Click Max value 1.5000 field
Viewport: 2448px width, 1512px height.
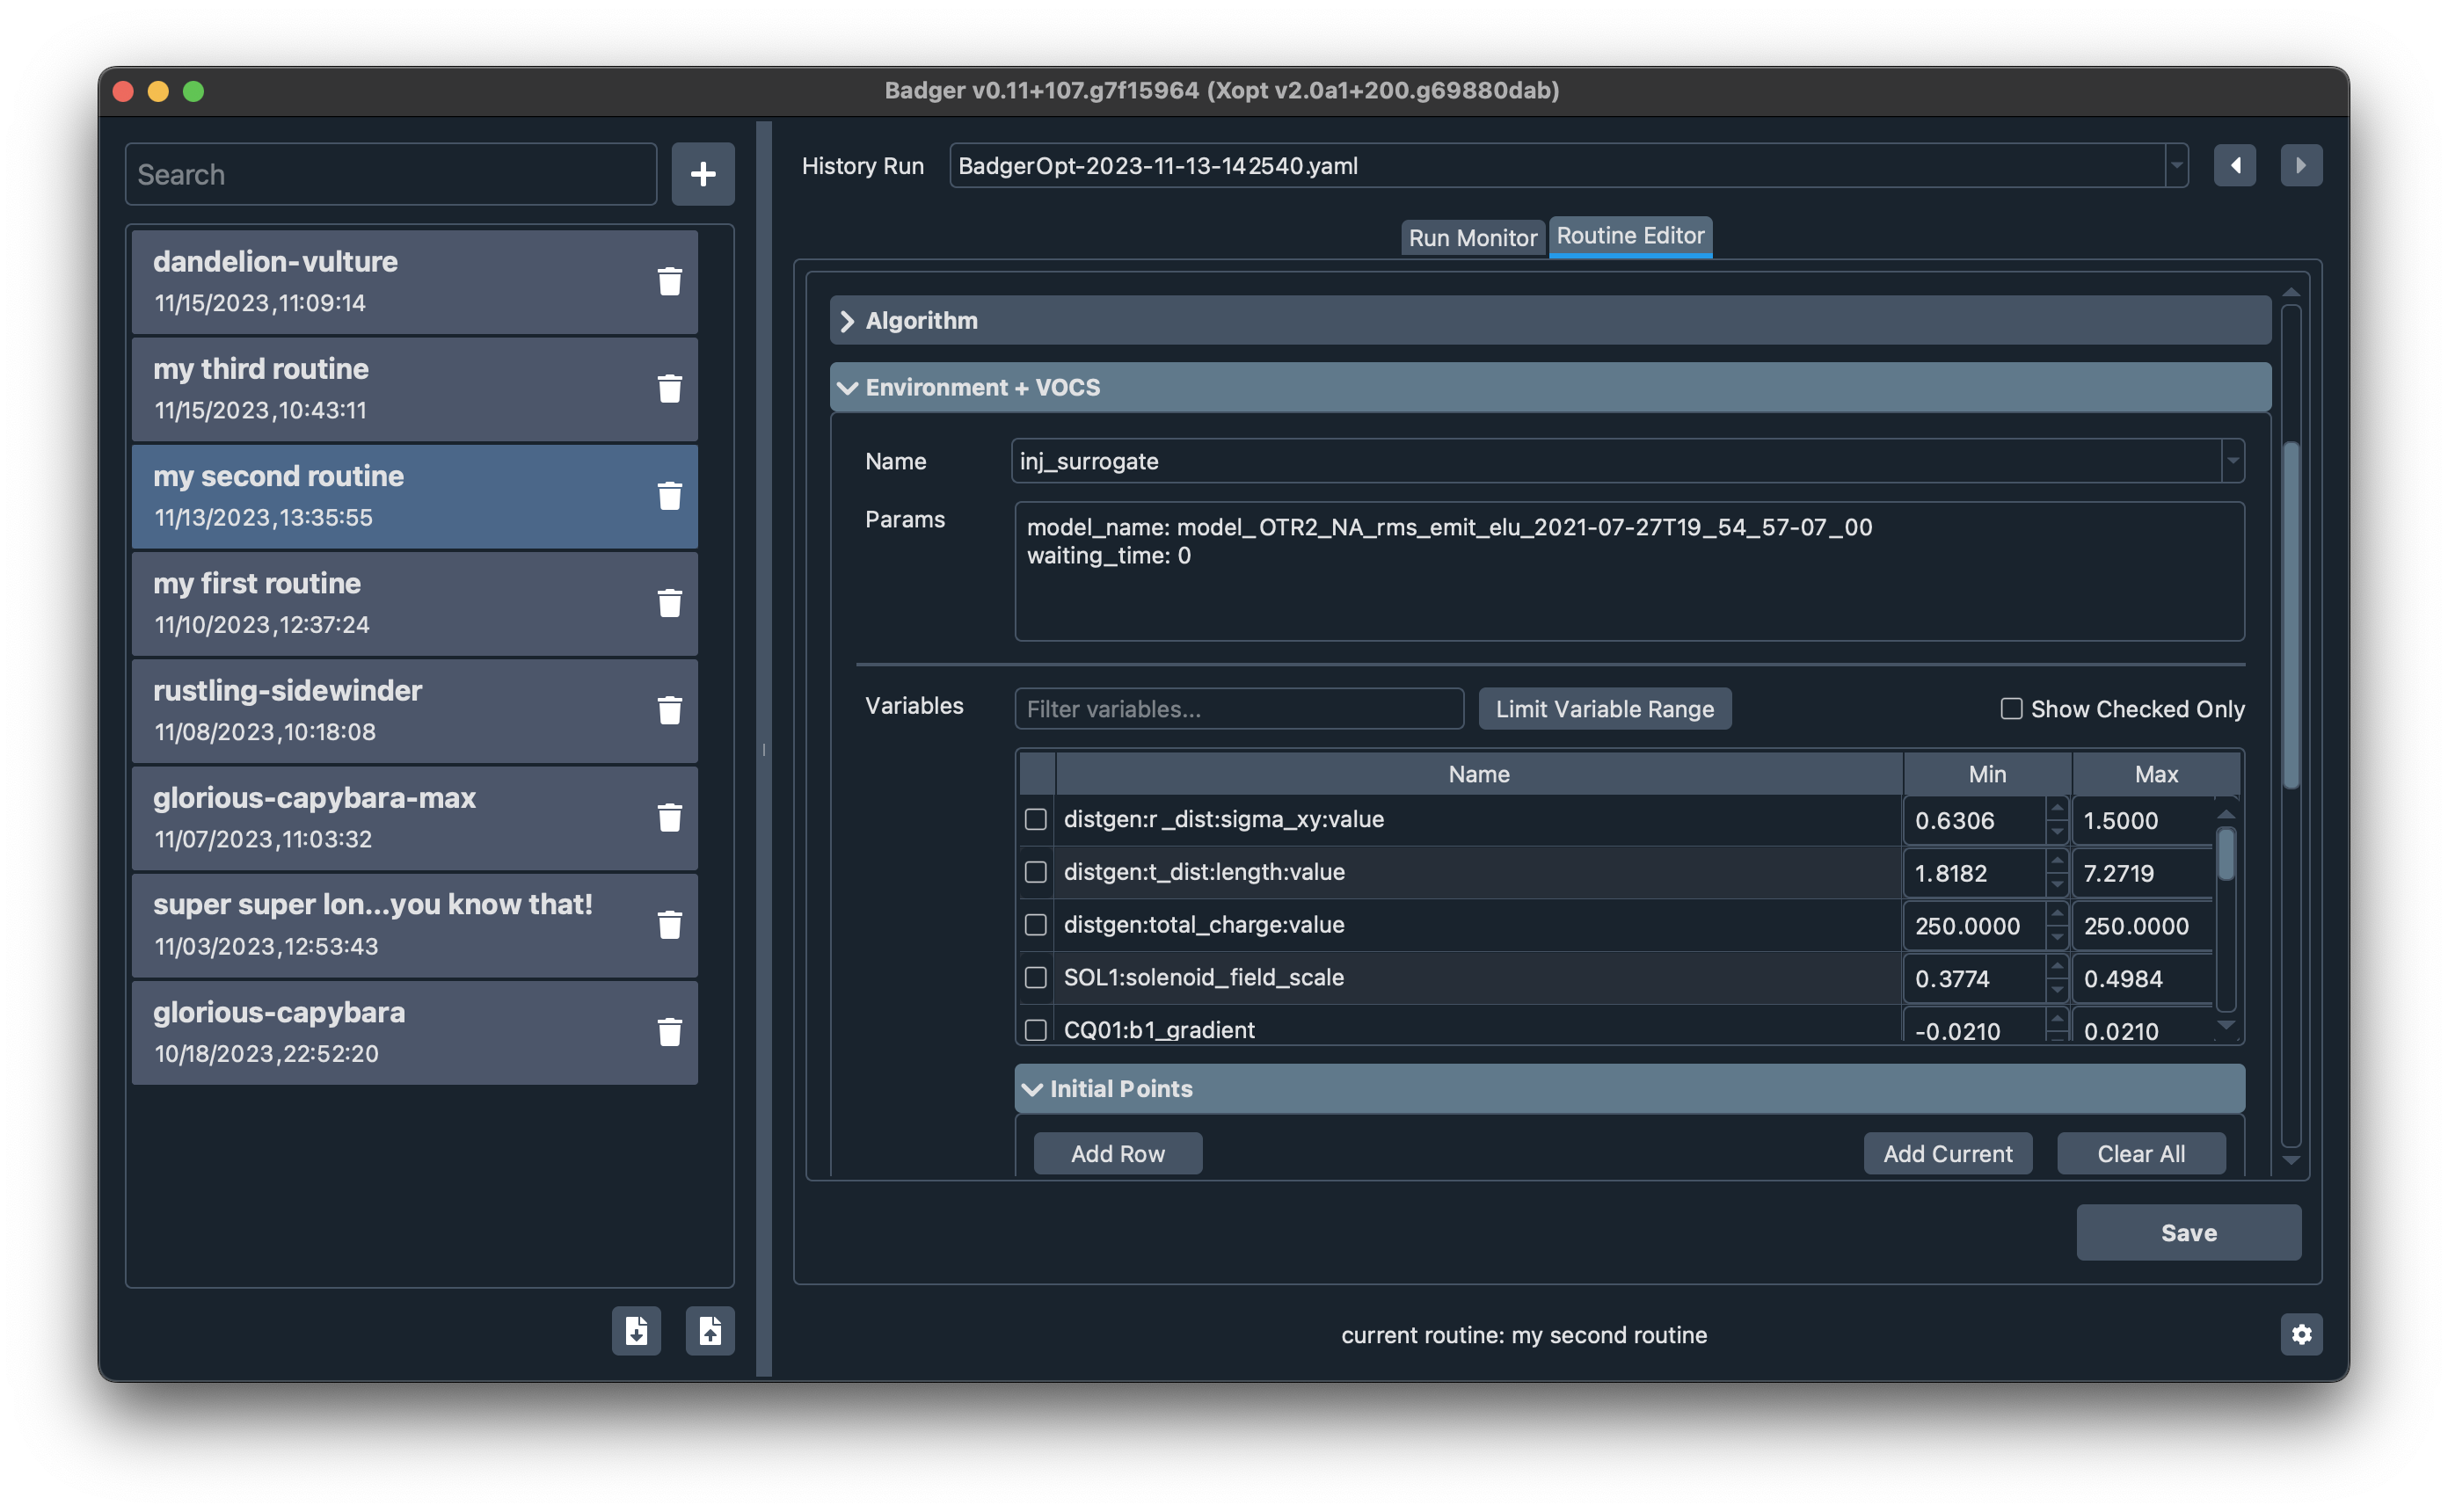click(2142, 820)
